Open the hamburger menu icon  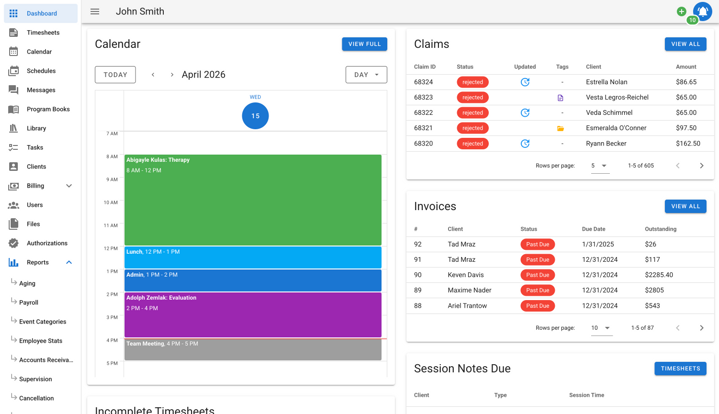(x=95, y=11)
